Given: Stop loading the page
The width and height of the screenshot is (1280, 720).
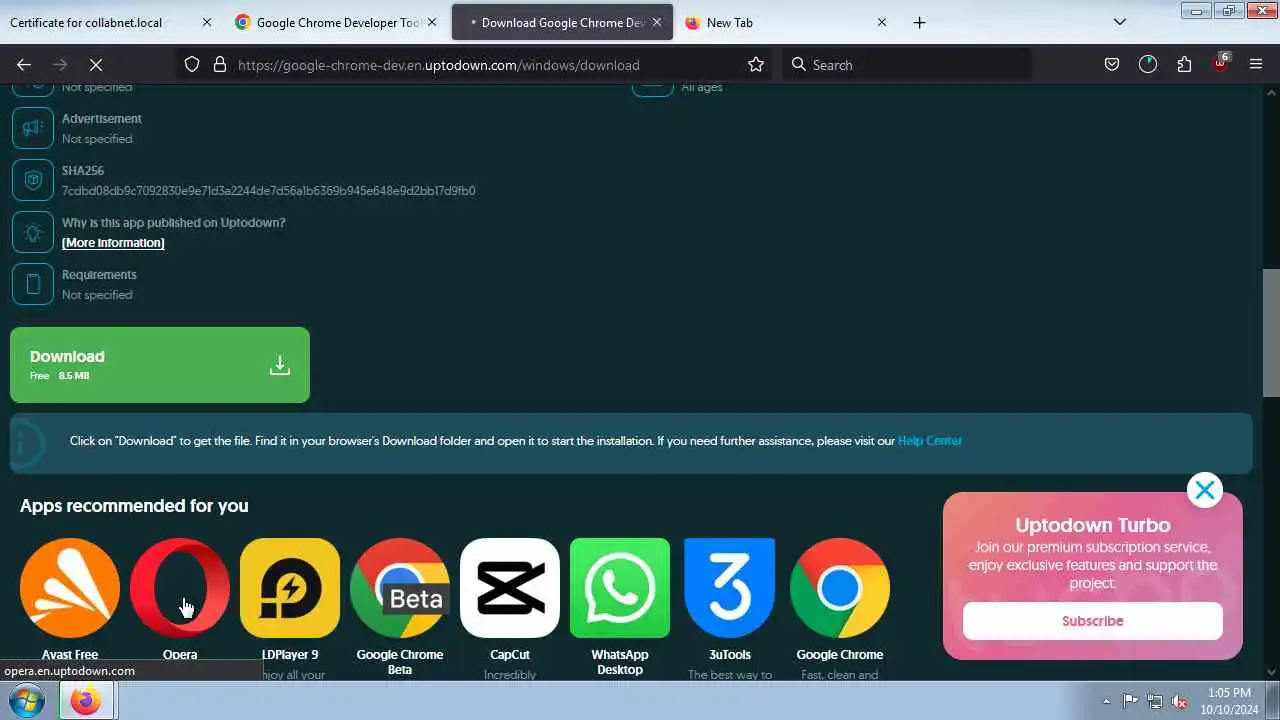Looking at the screenshot, I should click(x=96, y=64).
